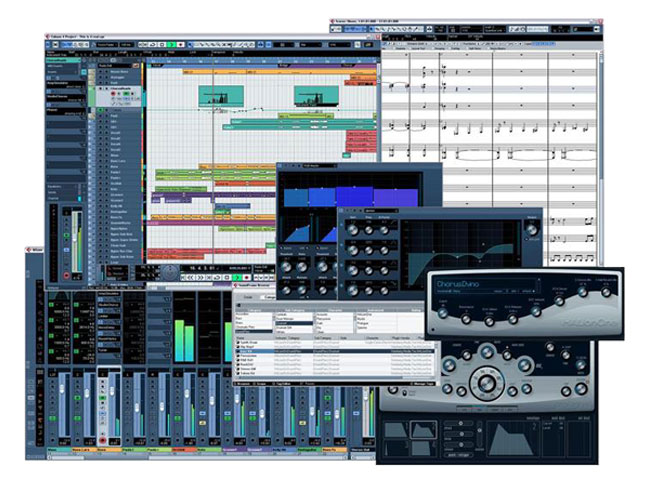
Task: Hit Rewind on the transport panel
Action: tap(191, 277)
